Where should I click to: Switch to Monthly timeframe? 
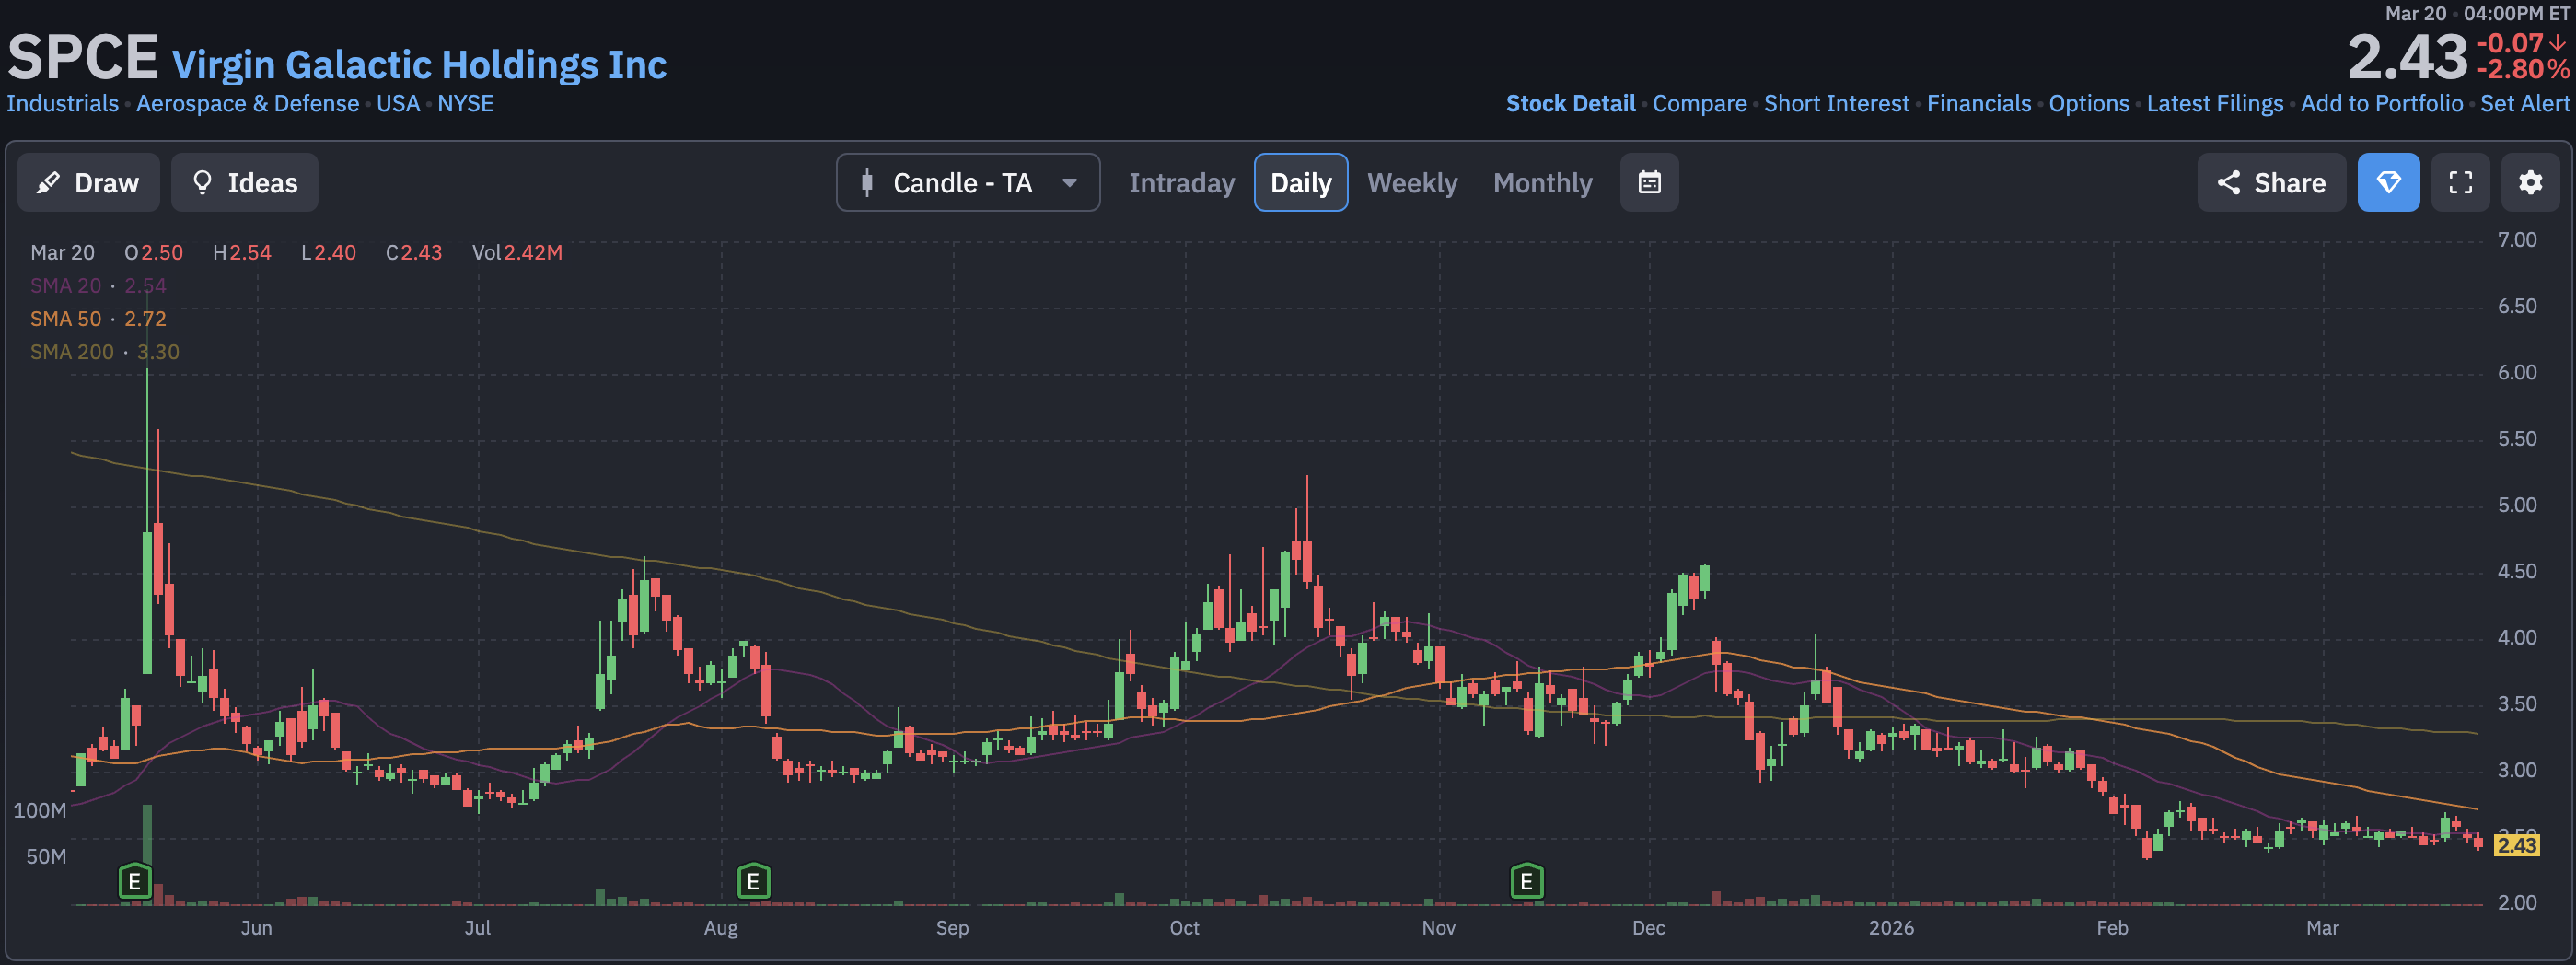[1542, 183]
